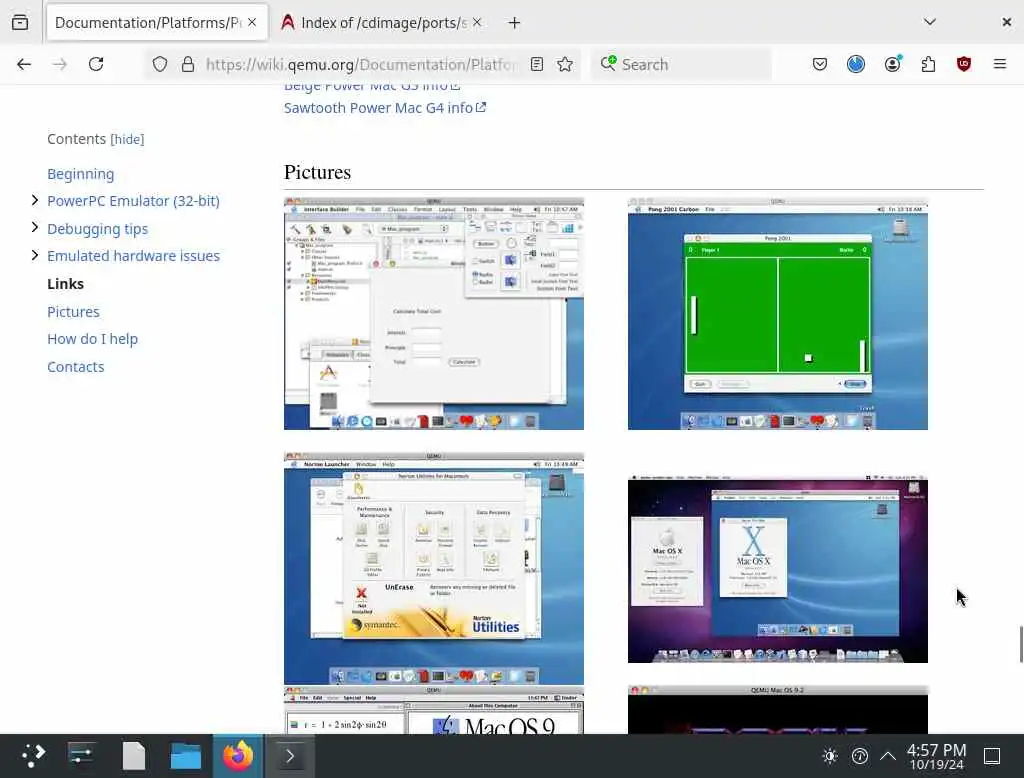1024x778 pixels.
Task: Close the Index of /cdimage tab
Action: 477,22
